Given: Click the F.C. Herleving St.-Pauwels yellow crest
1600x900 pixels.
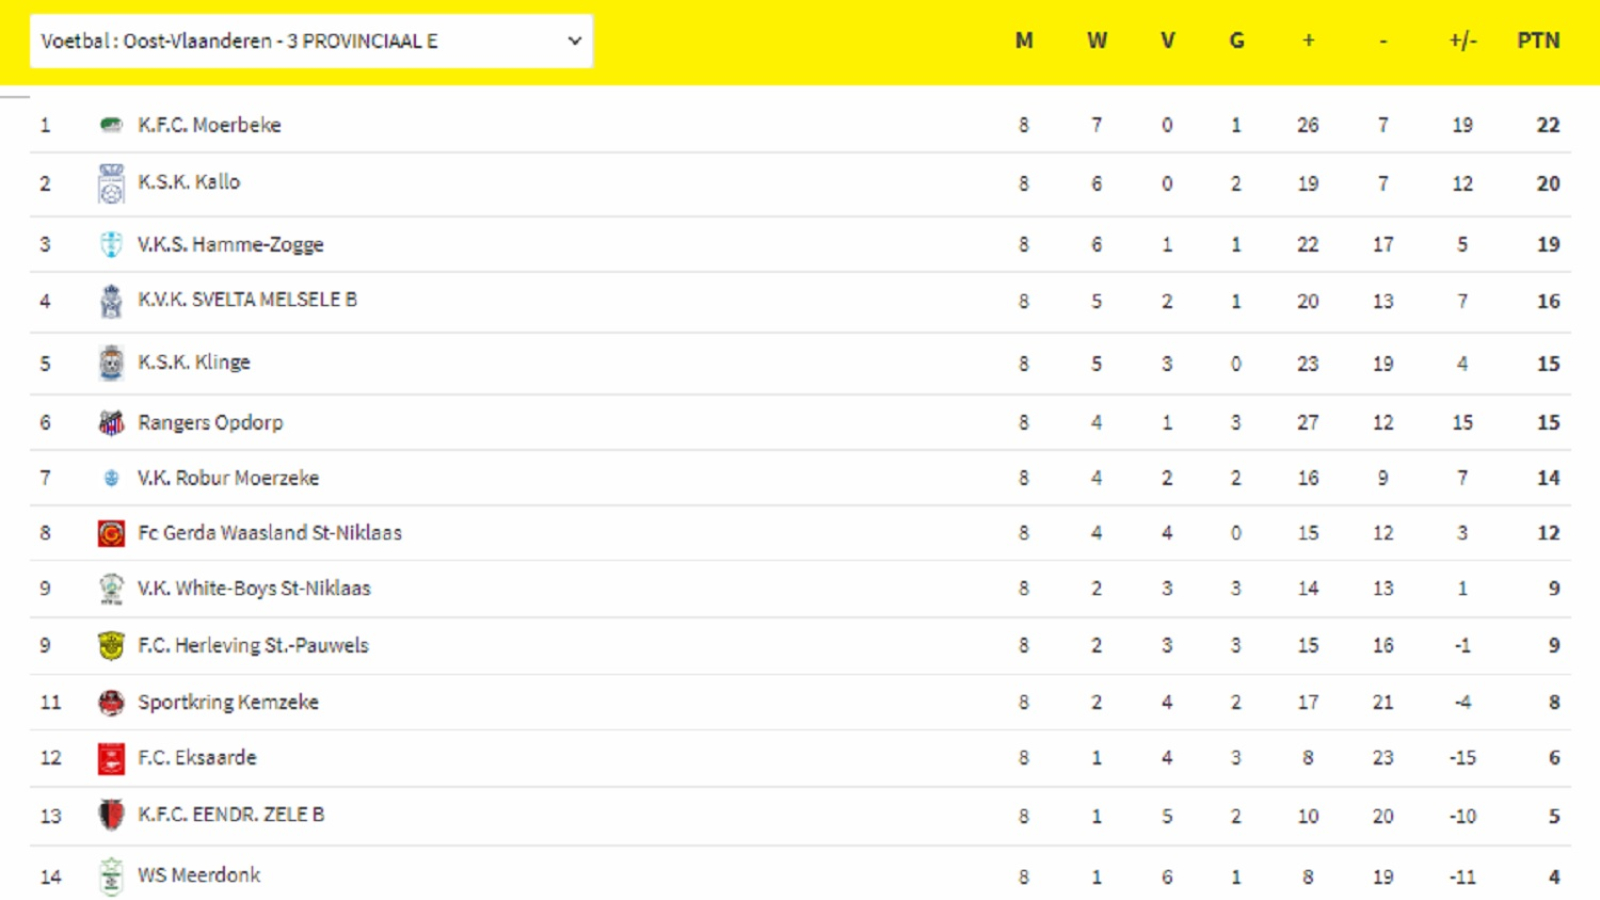Looking at the screenshot, I should [x=111, y=645].
